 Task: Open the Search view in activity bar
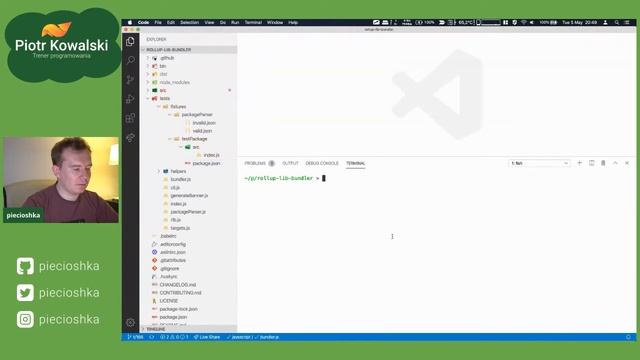click(x=130, y=60)
